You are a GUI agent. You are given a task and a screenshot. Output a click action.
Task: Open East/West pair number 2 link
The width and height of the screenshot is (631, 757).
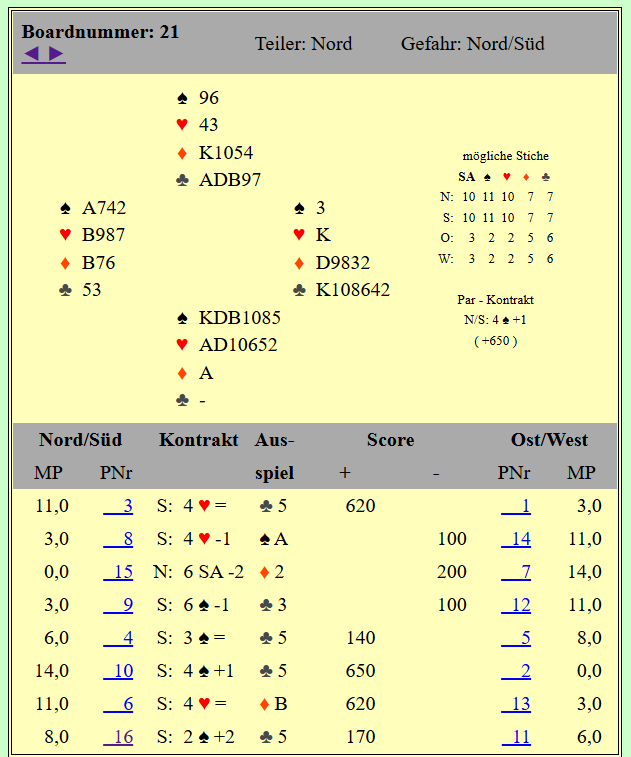click(516, 671)
